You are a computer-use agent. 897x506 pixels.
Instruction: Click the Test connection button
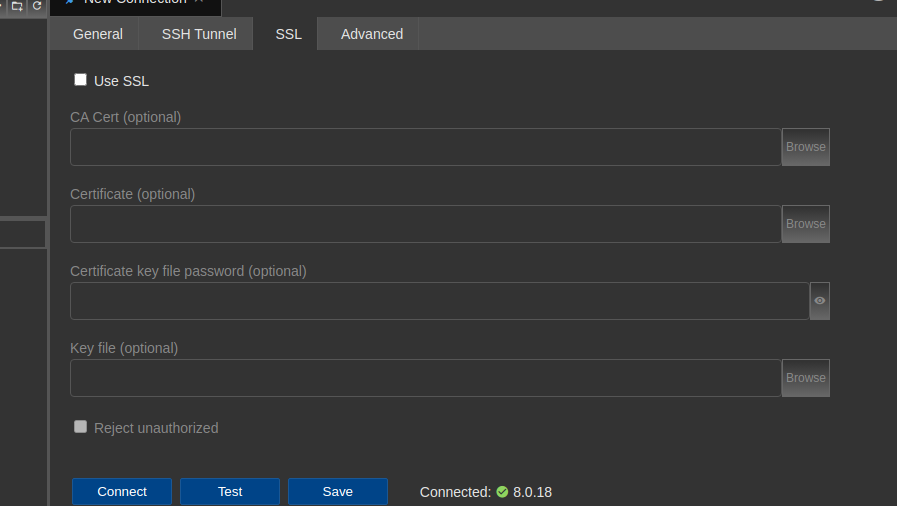tap(230, 492)
